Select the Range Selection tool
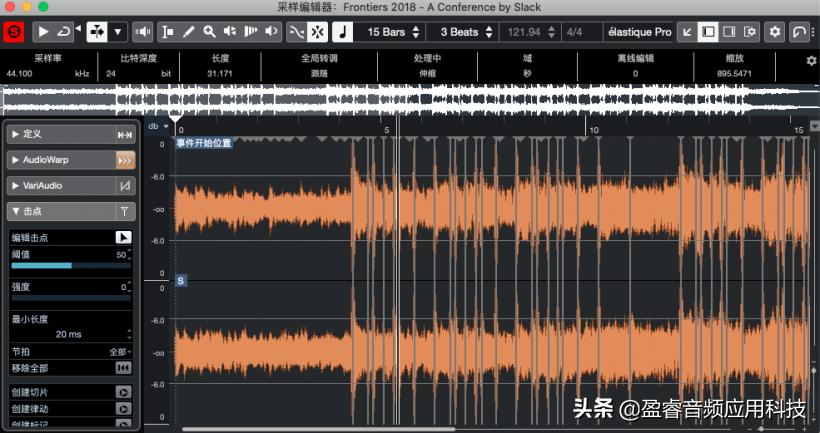This screenshot has height=433, width=820. [x=168, y=32]
